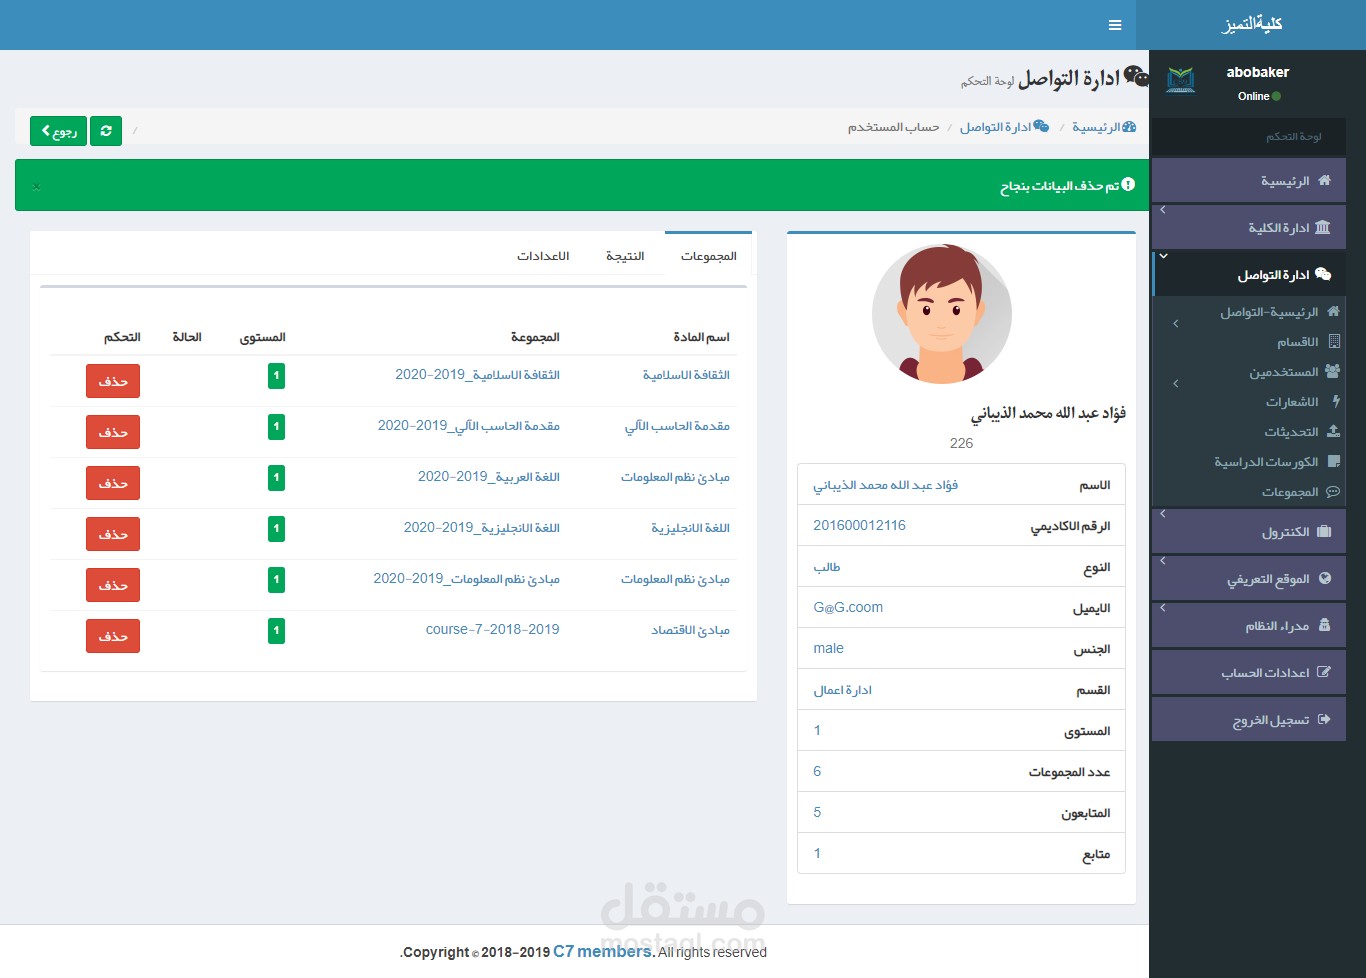Screen dimensions: 1366x978
Task: Go back using the رجوع button
Action: [58, 131]
